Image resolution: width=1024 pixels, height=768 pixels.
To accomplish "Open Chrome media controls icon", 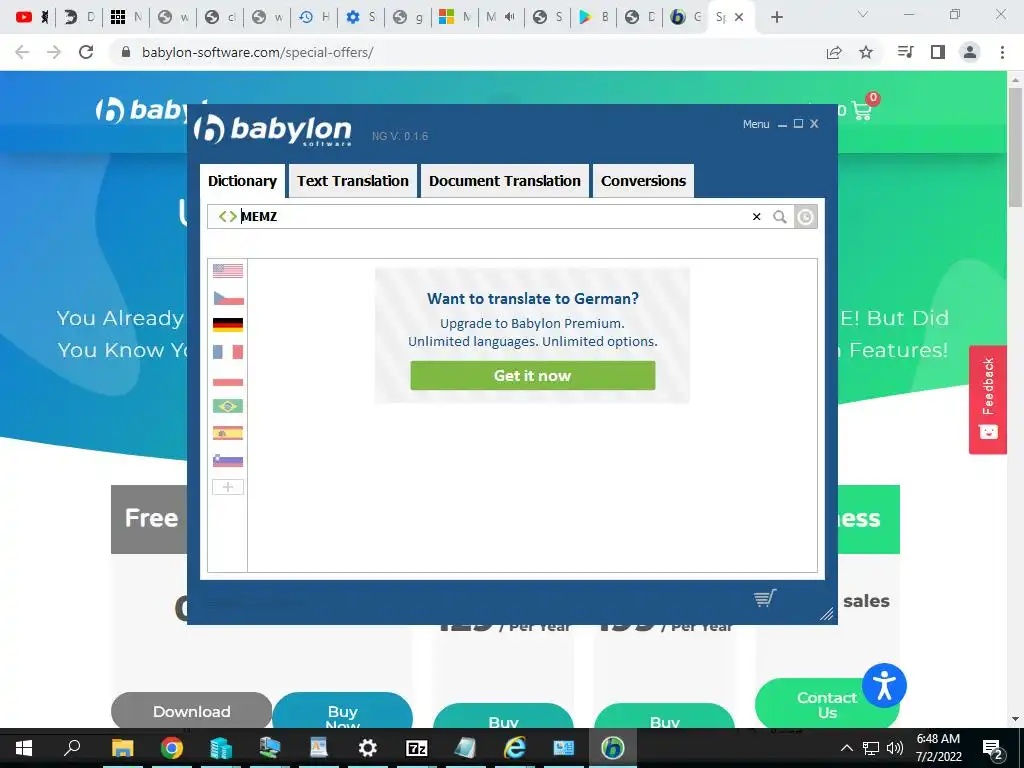I will click(x=905, y=52).
